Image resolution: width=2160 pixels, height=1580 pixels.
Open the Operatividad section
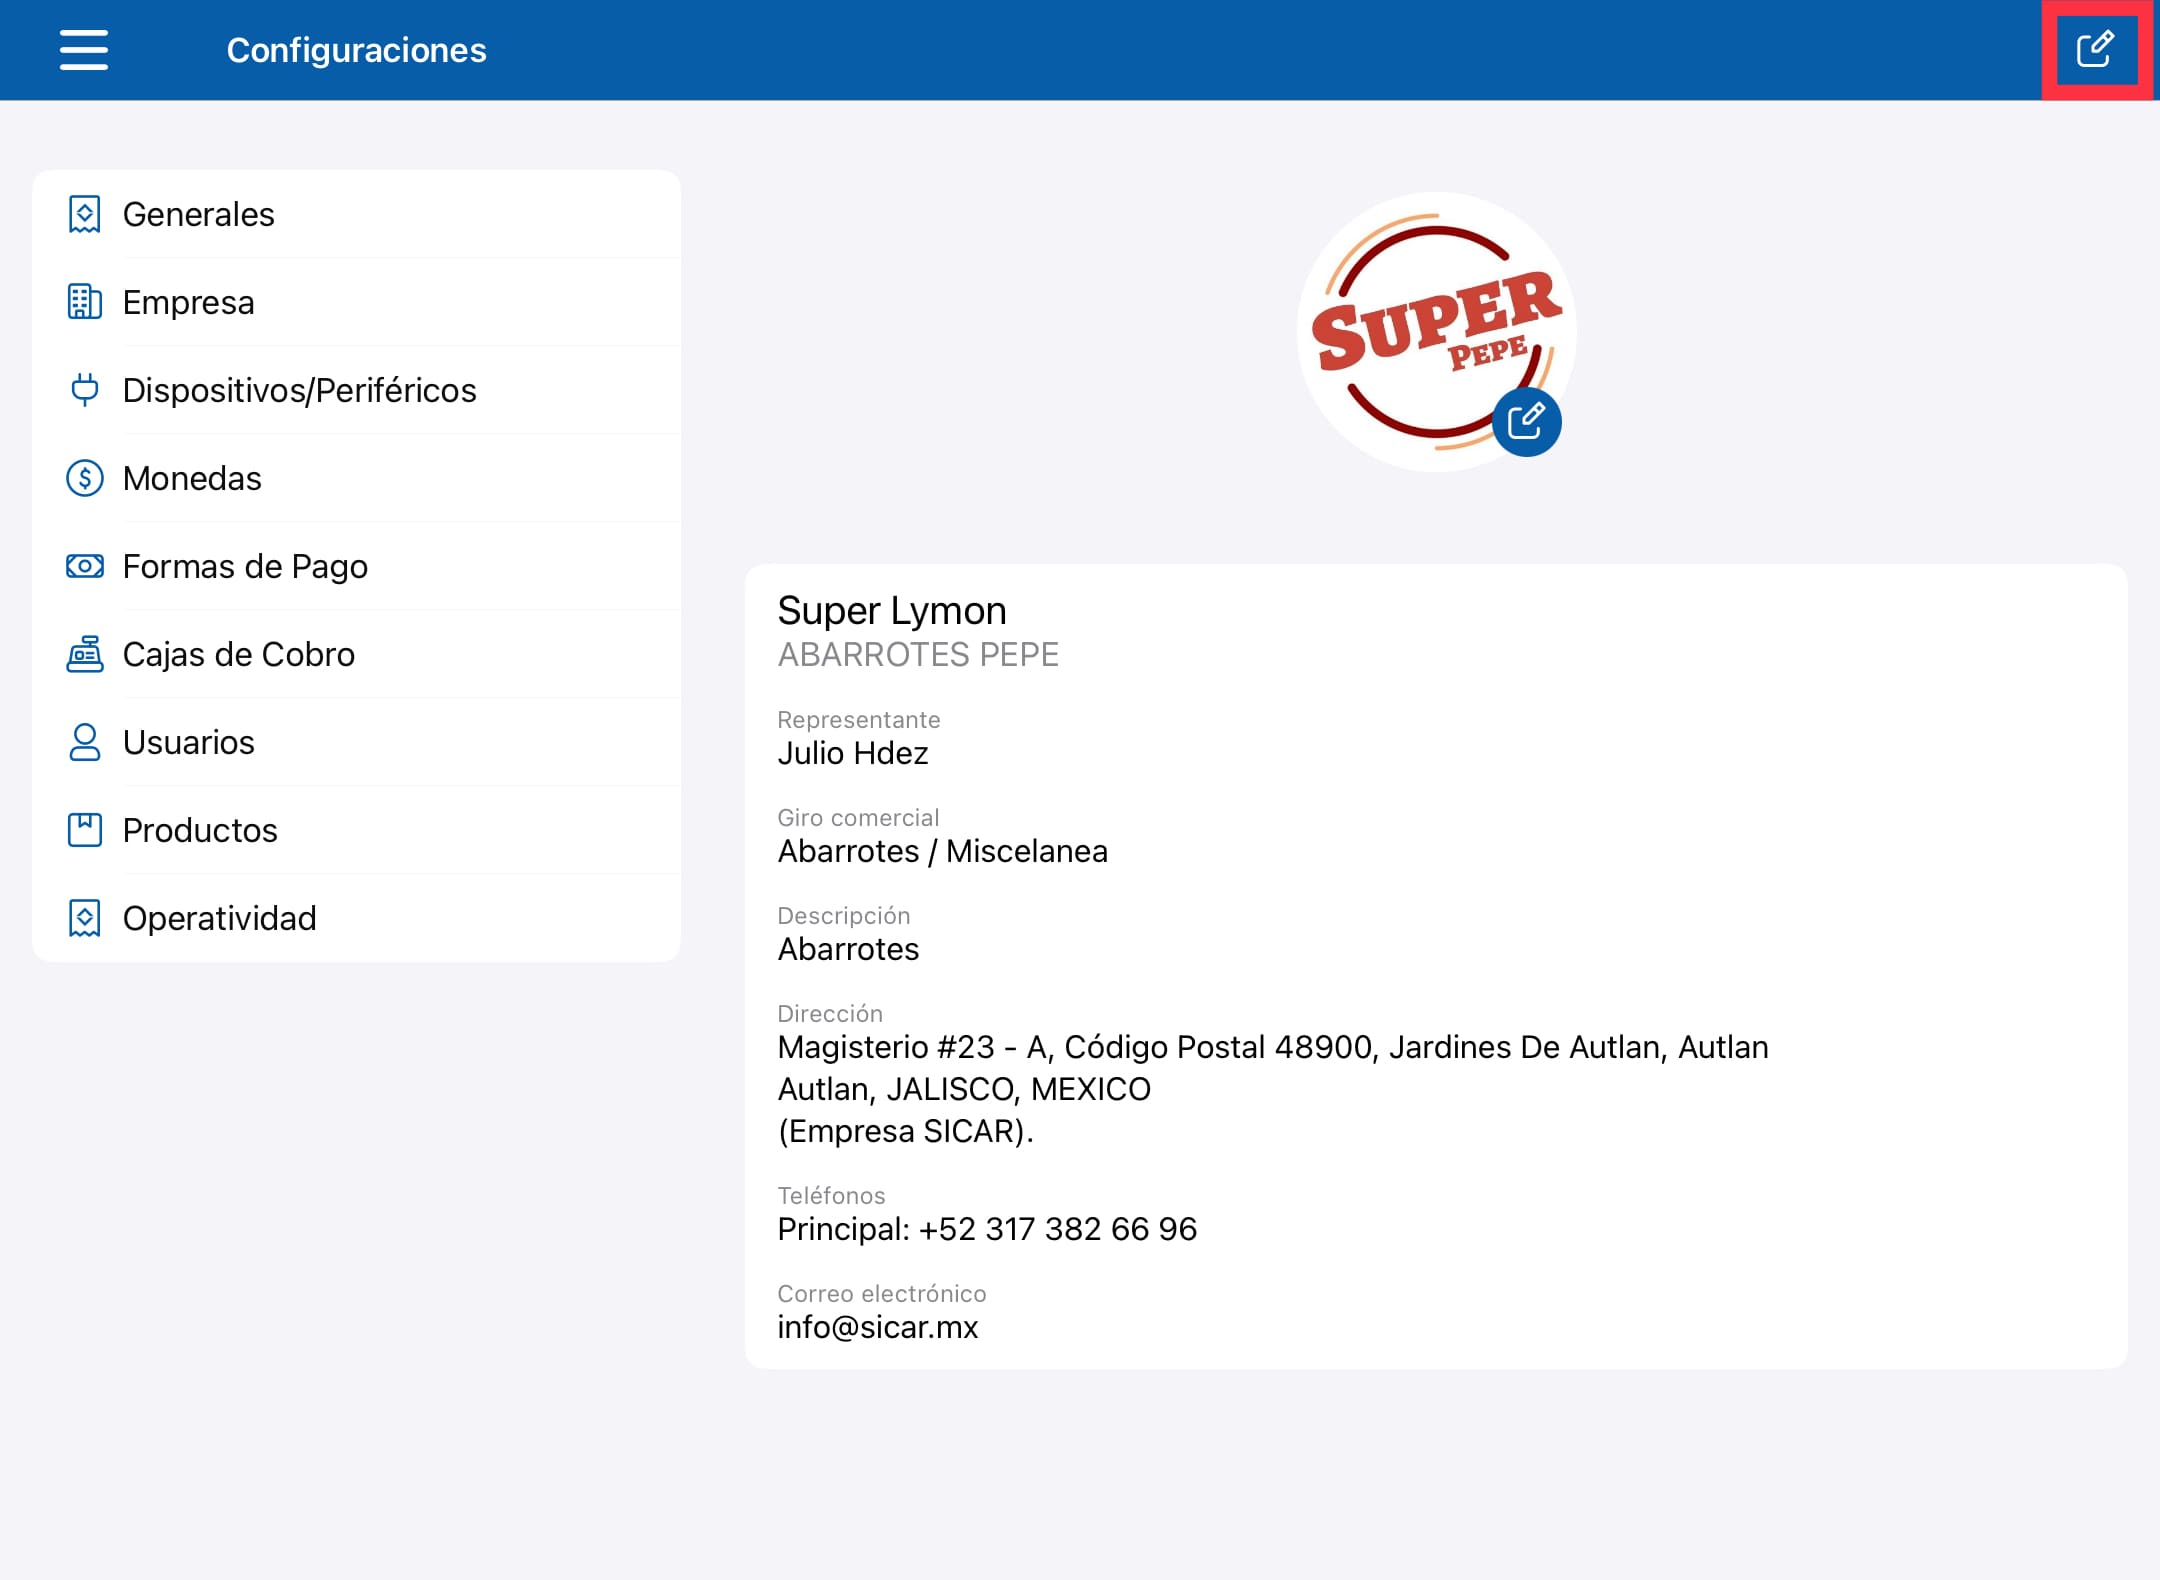click(357, 918)
